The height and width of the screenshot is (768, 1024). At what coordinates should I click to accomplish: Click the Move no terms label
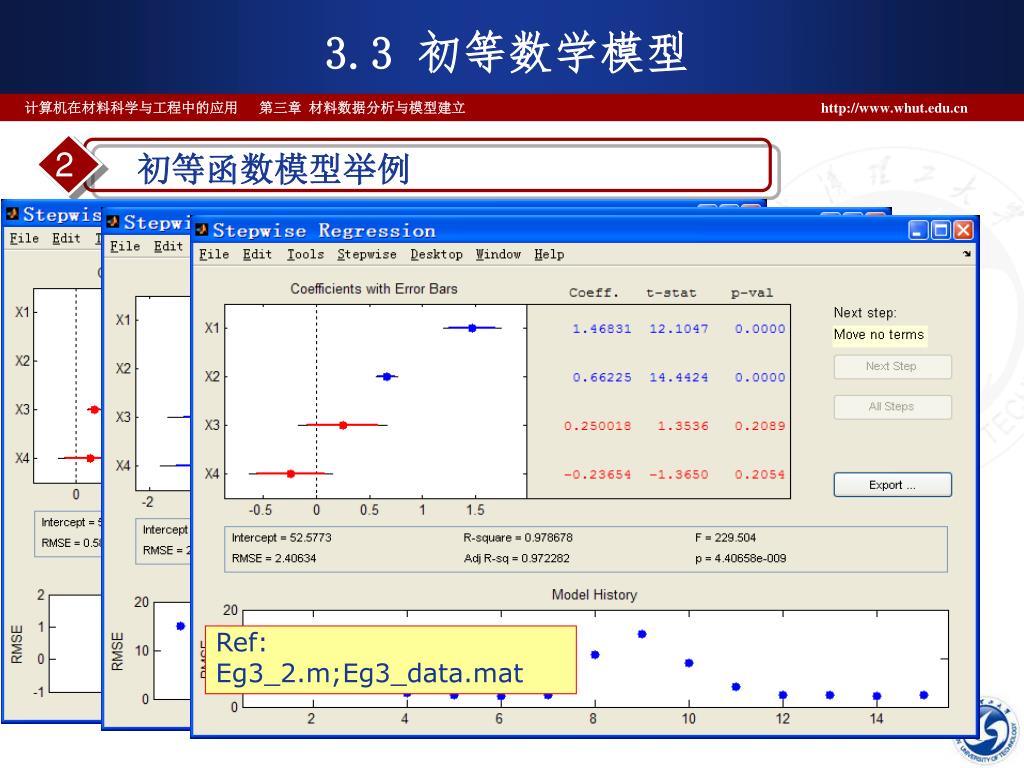point(879,335)
